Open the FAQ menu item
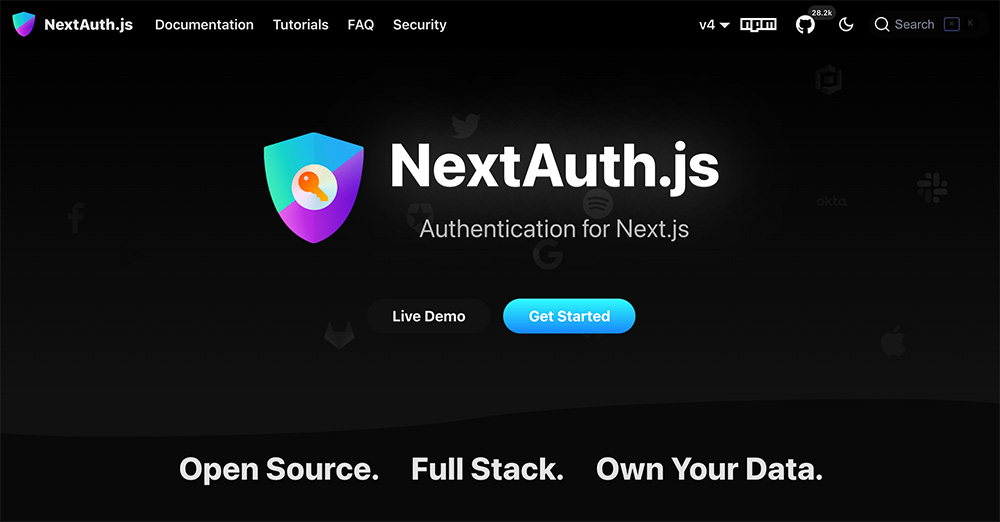The height and width of the screenshot is (522, 1000). 360,24
